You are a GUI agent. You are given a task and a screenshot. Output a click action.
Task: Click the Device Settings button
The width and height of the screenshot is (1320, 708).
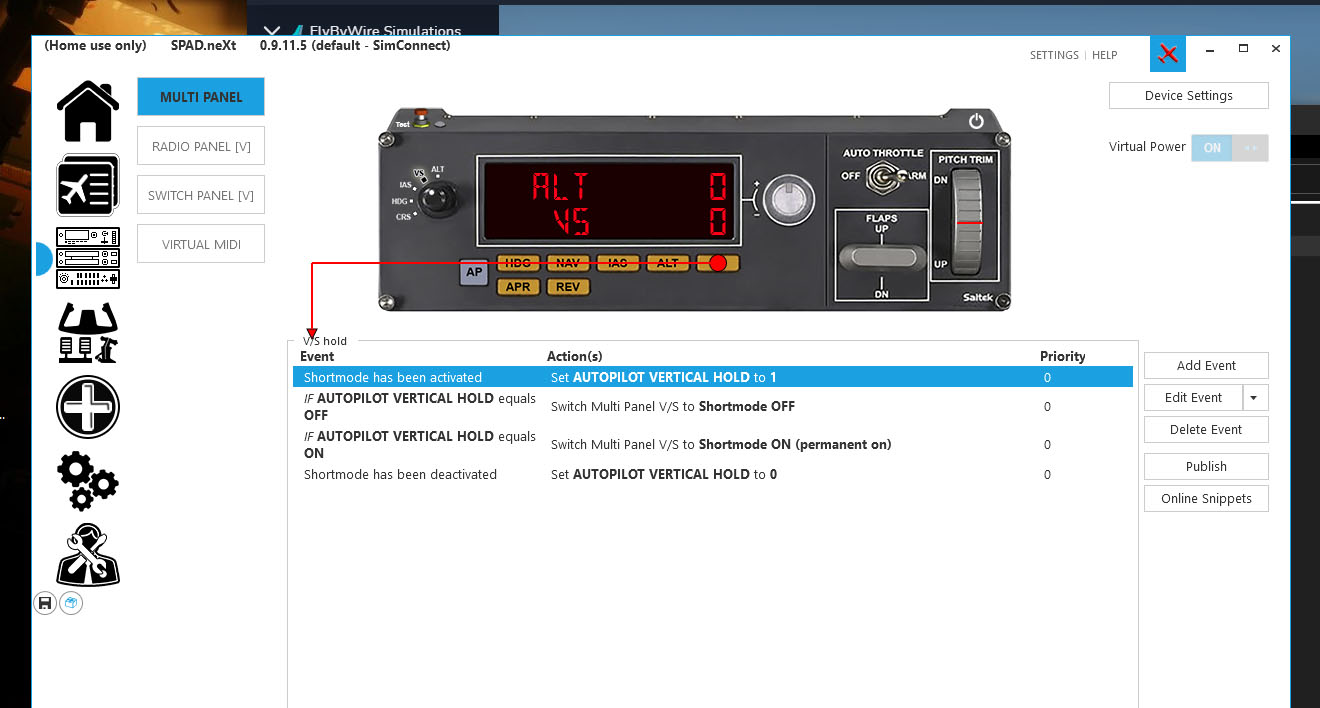pos(1188,95)
